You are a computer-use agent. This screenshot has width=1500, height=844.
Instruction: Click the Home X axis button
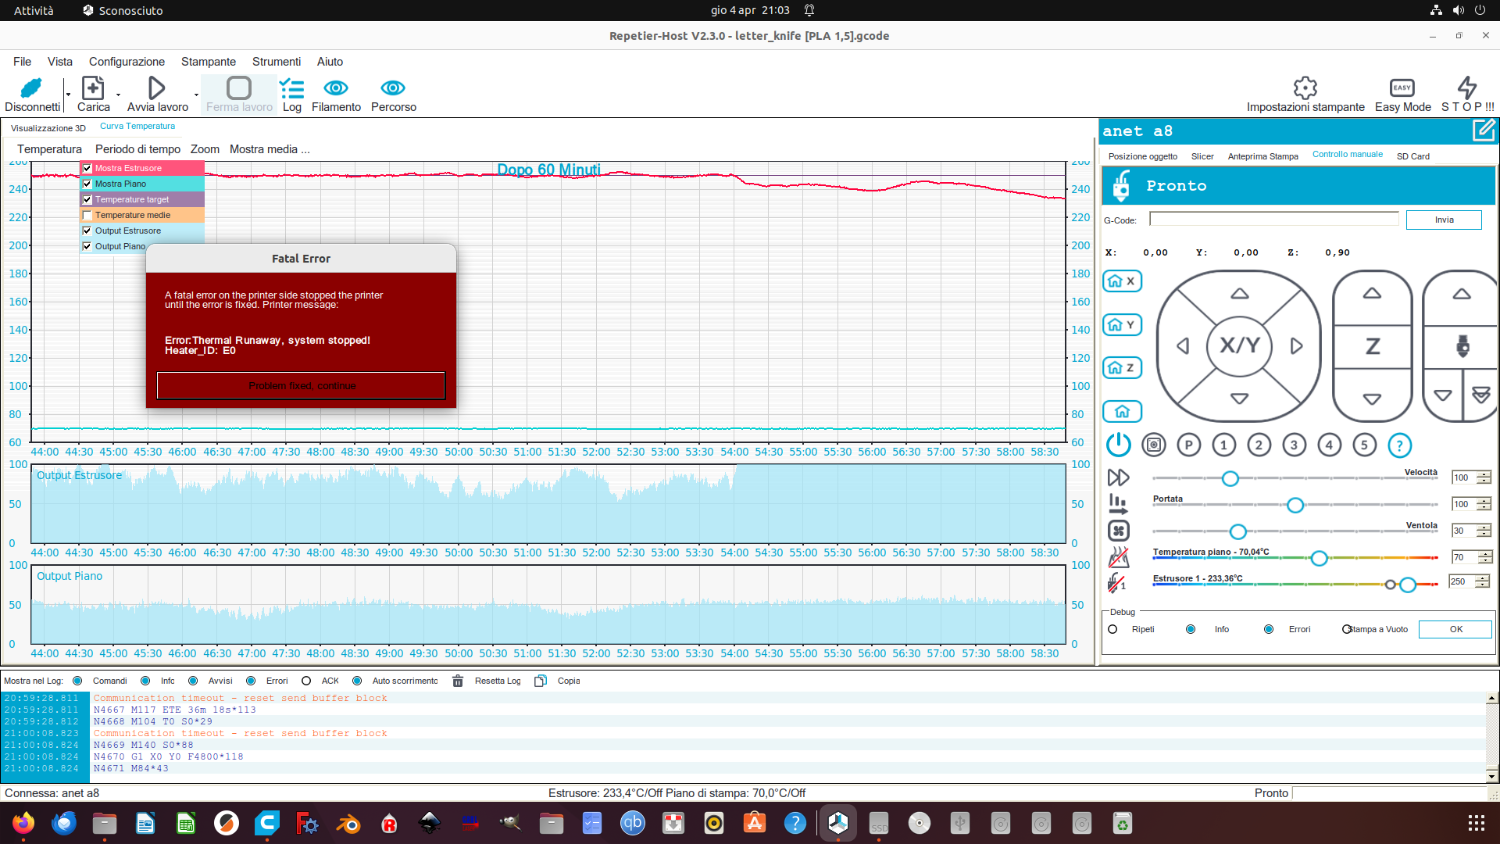click(1122, 282)
